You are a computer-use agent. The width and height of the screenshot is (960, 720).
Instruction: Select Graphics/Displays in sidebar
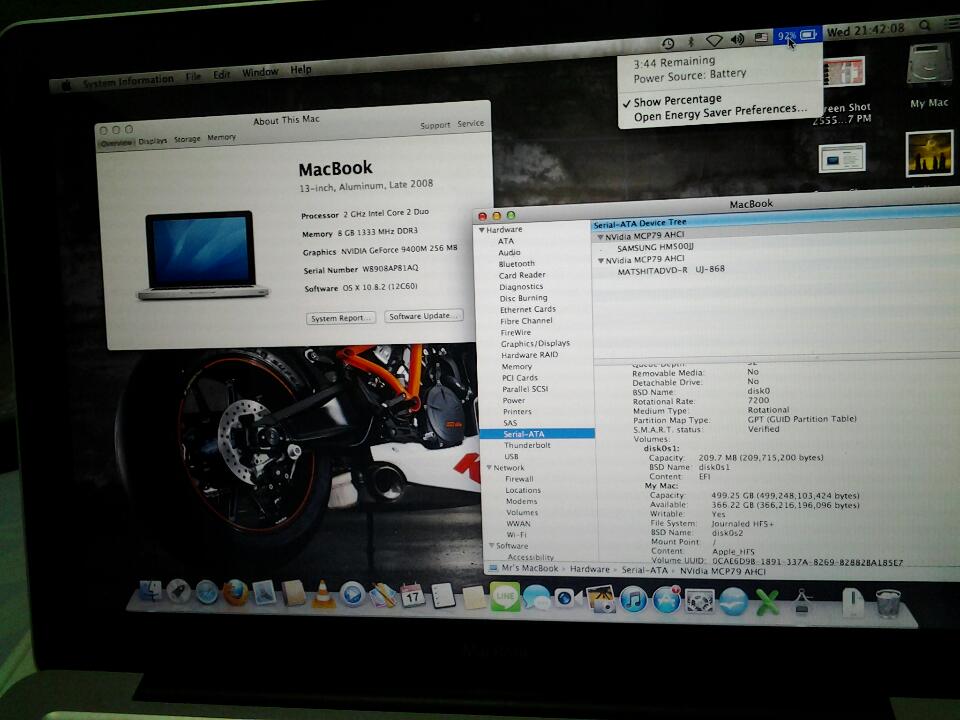(x=535, y=343)
